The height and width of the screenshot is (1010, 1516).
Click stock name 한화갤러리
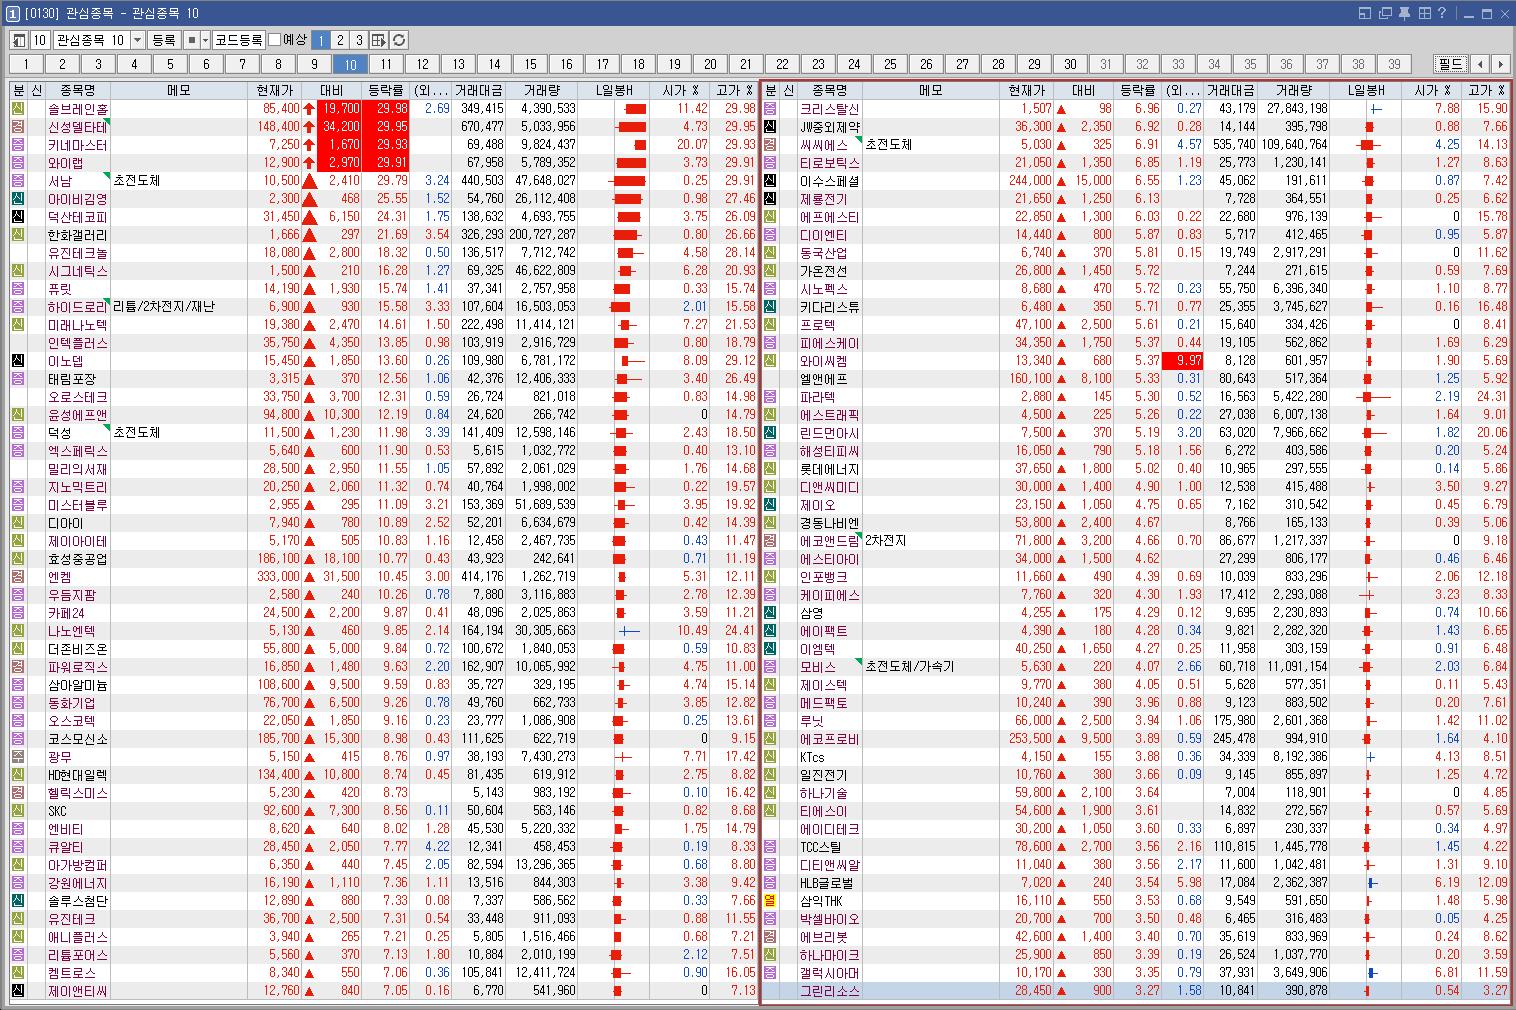tap(78, 235)
